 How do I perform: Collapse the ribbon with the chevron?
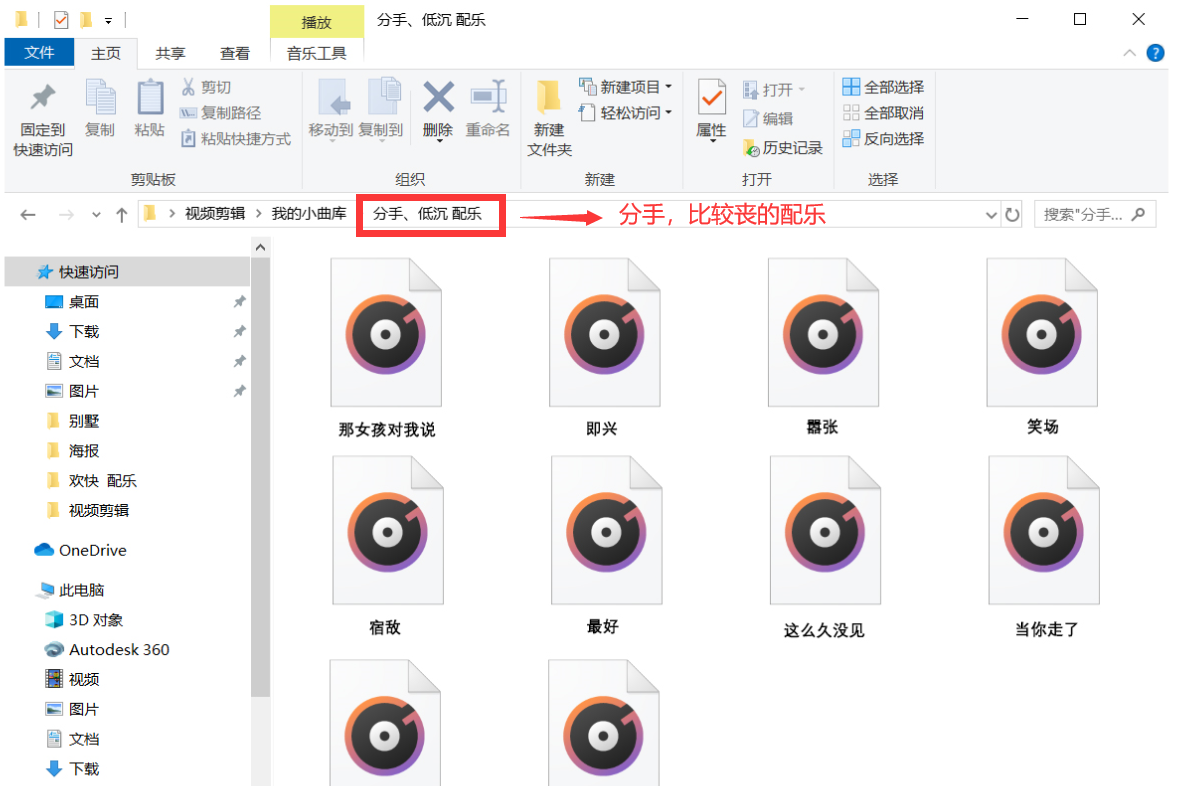pos(1129,53)
